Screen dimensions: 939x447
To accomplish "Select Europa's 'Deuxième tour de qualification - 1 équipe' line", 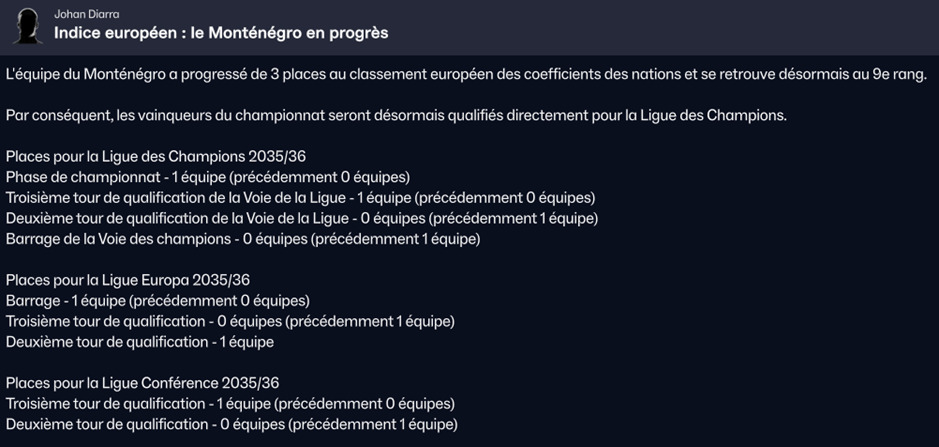I will (139, 342).
